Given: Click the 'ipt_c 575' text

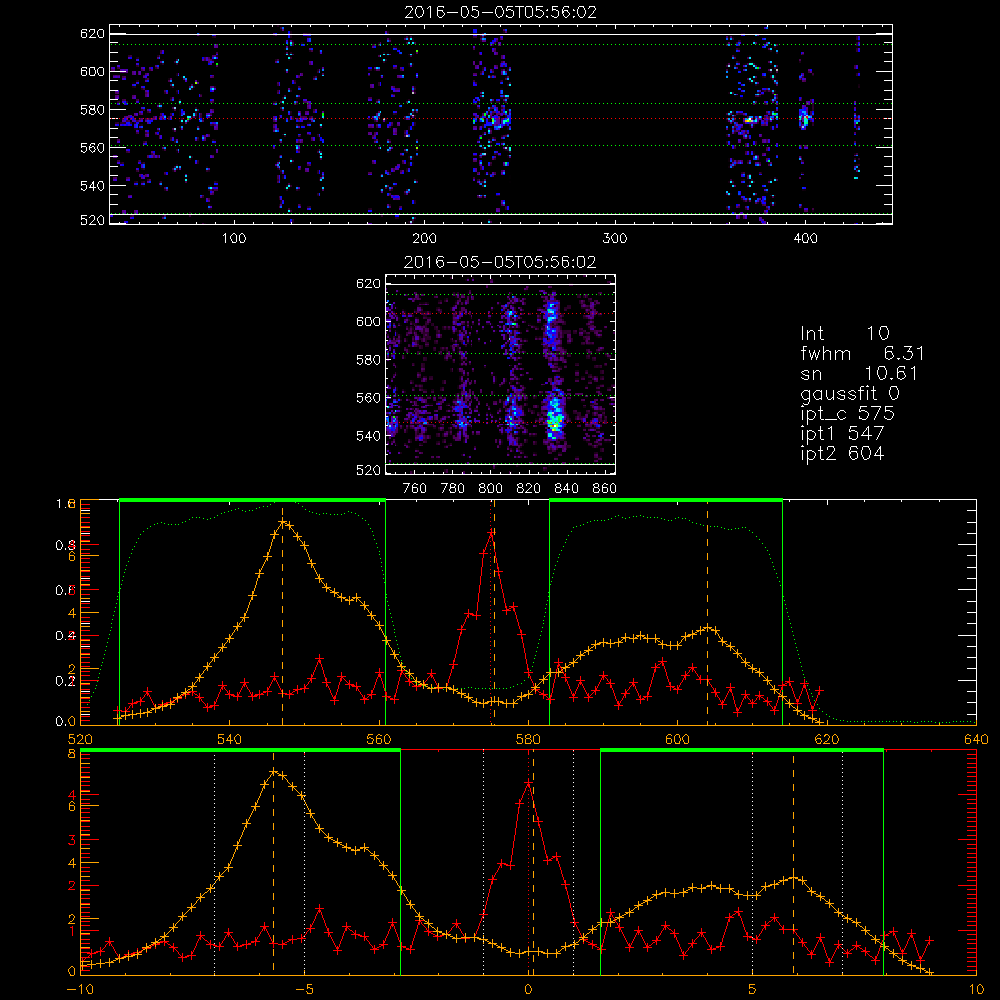Looking at the screenshot, I should pyautogui.click(x=848, y=414).
